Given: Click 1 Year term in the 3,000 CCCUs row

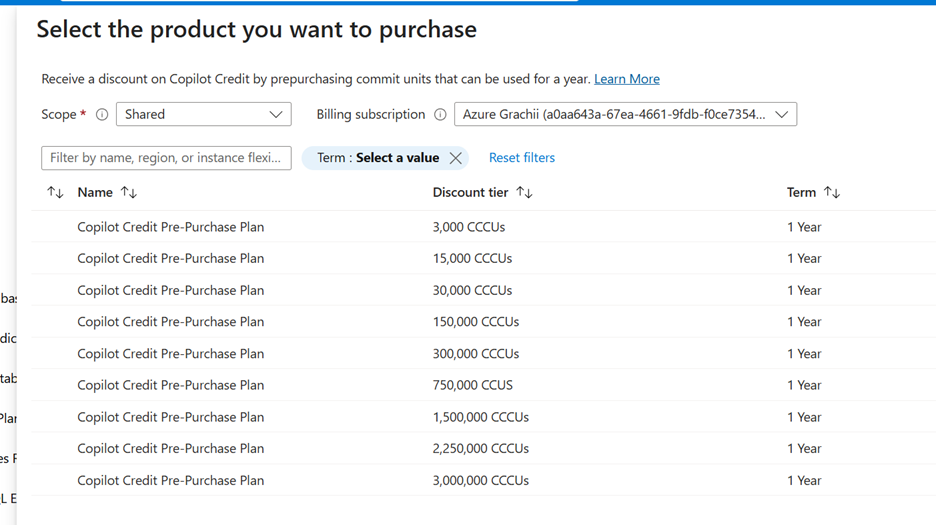Looking at the screenshot, I should [804, 227].
